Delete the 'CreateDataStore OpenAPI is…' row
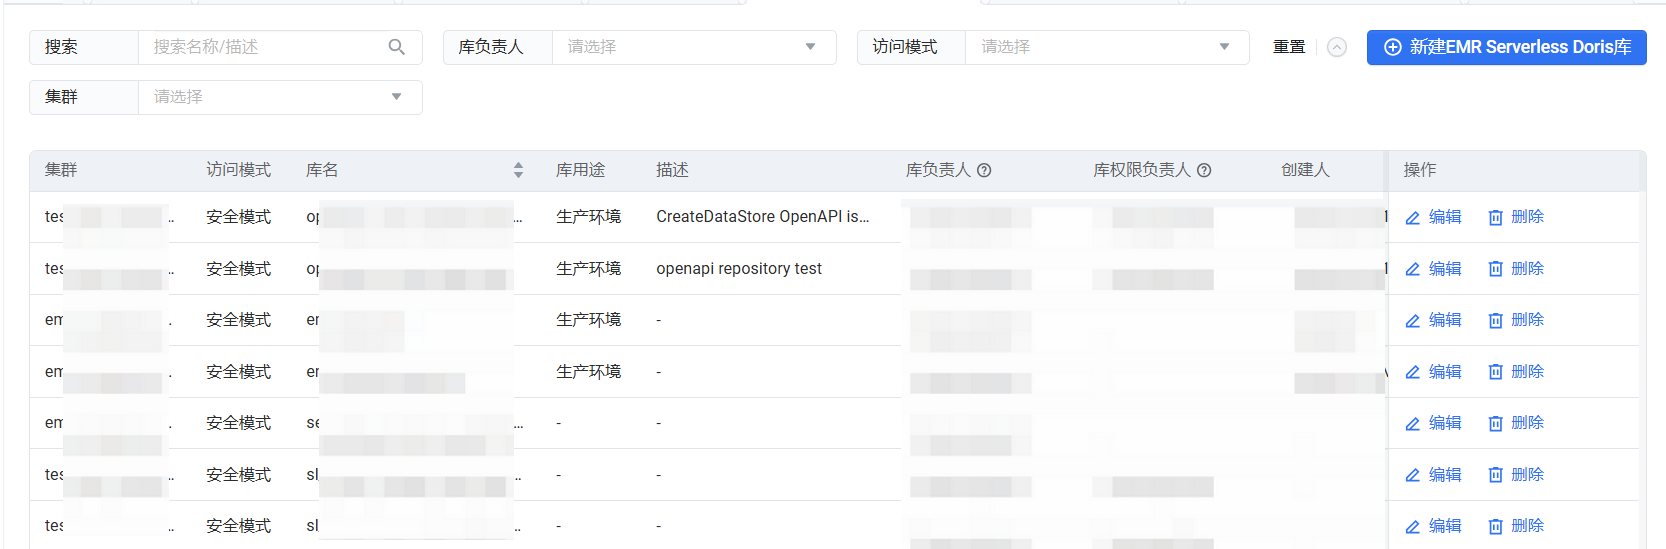The height and width of the screenshot is (549, 1666). pos(1516,217)
